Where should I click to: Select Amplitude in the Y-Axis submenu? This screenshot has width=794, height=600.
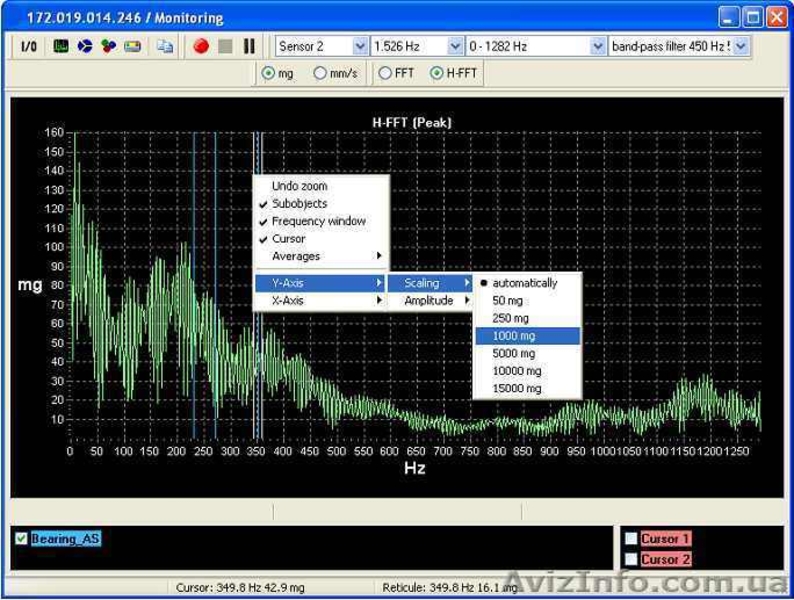tap(430, 300)
